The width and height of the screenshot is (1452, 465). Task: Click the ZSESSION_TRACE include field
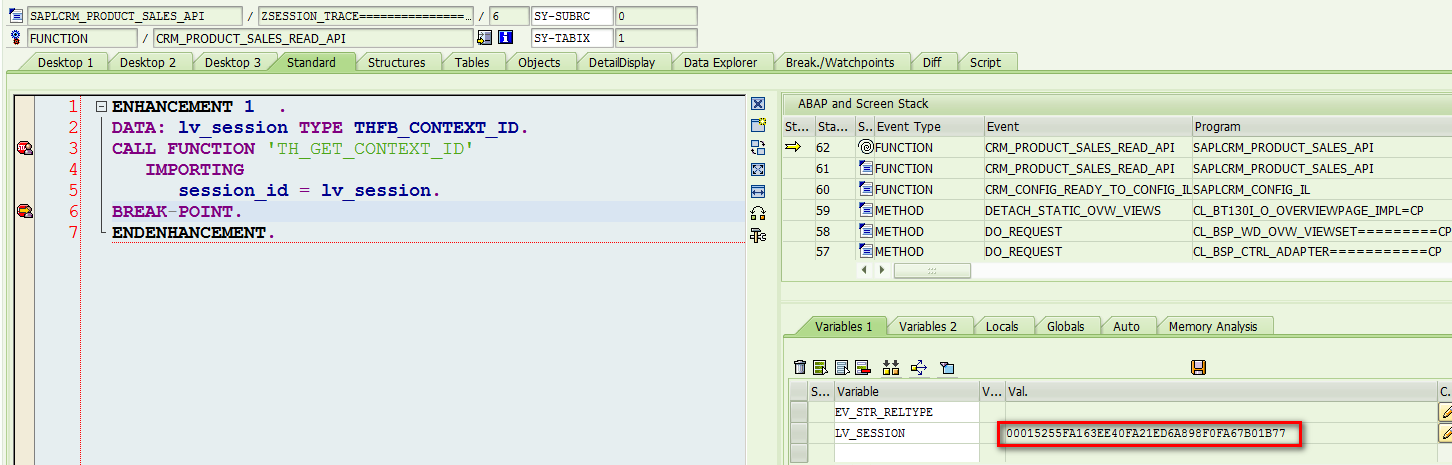tap(366, 16)
